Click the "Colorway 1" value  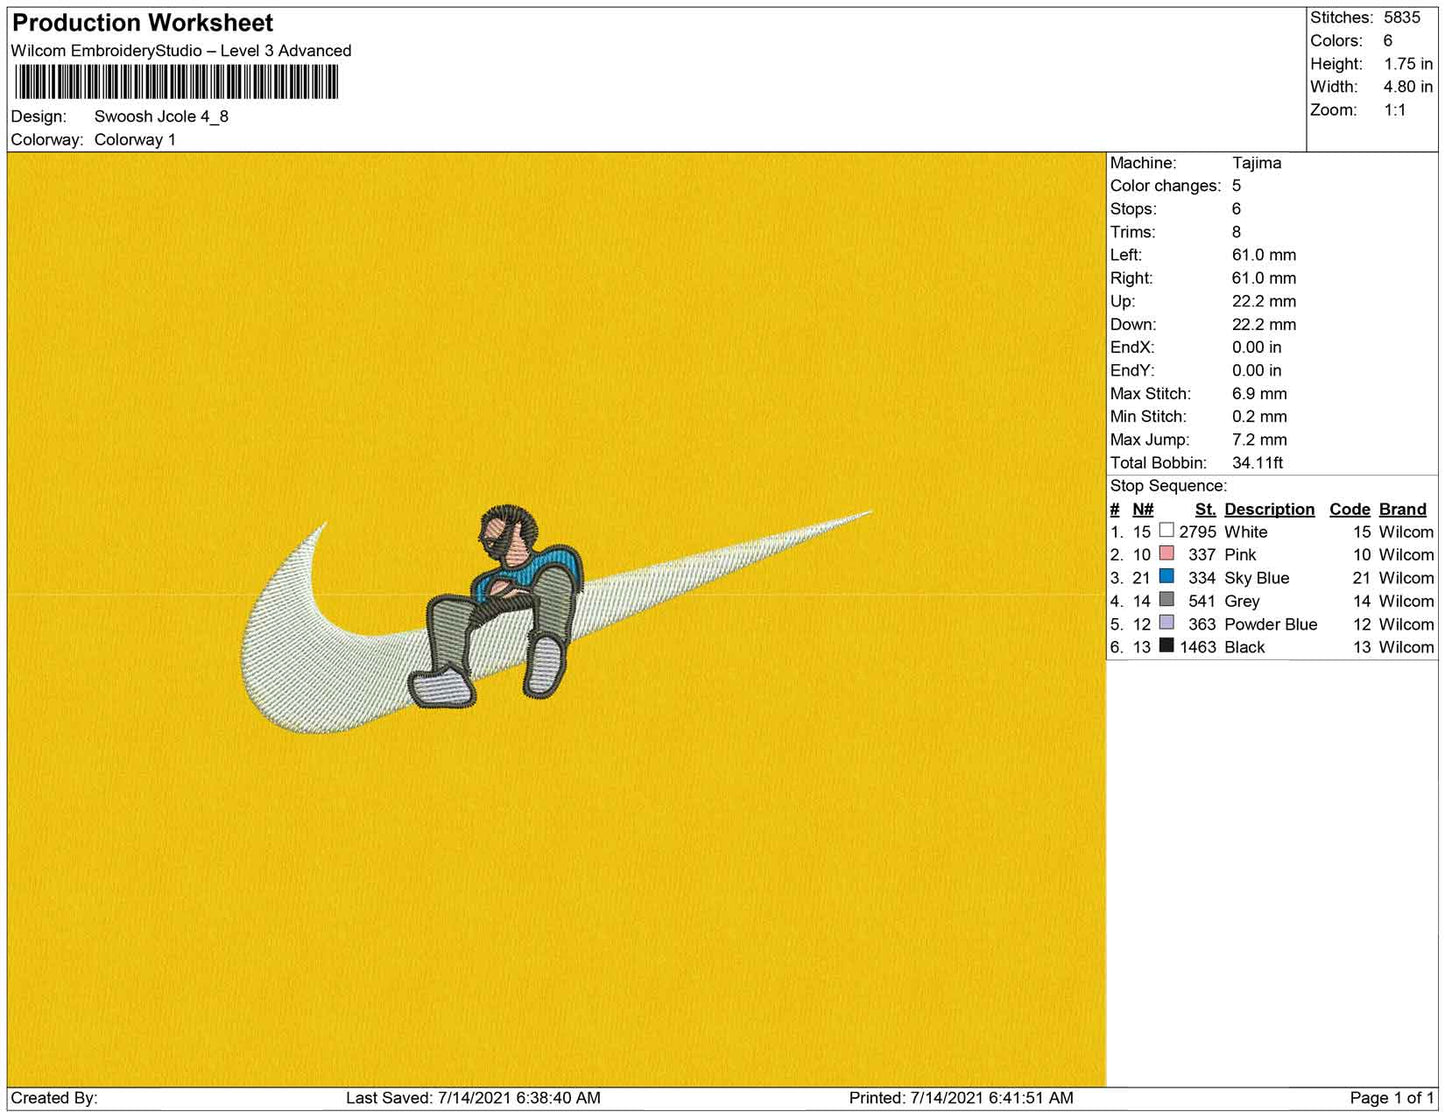click(x=135, y=140)
